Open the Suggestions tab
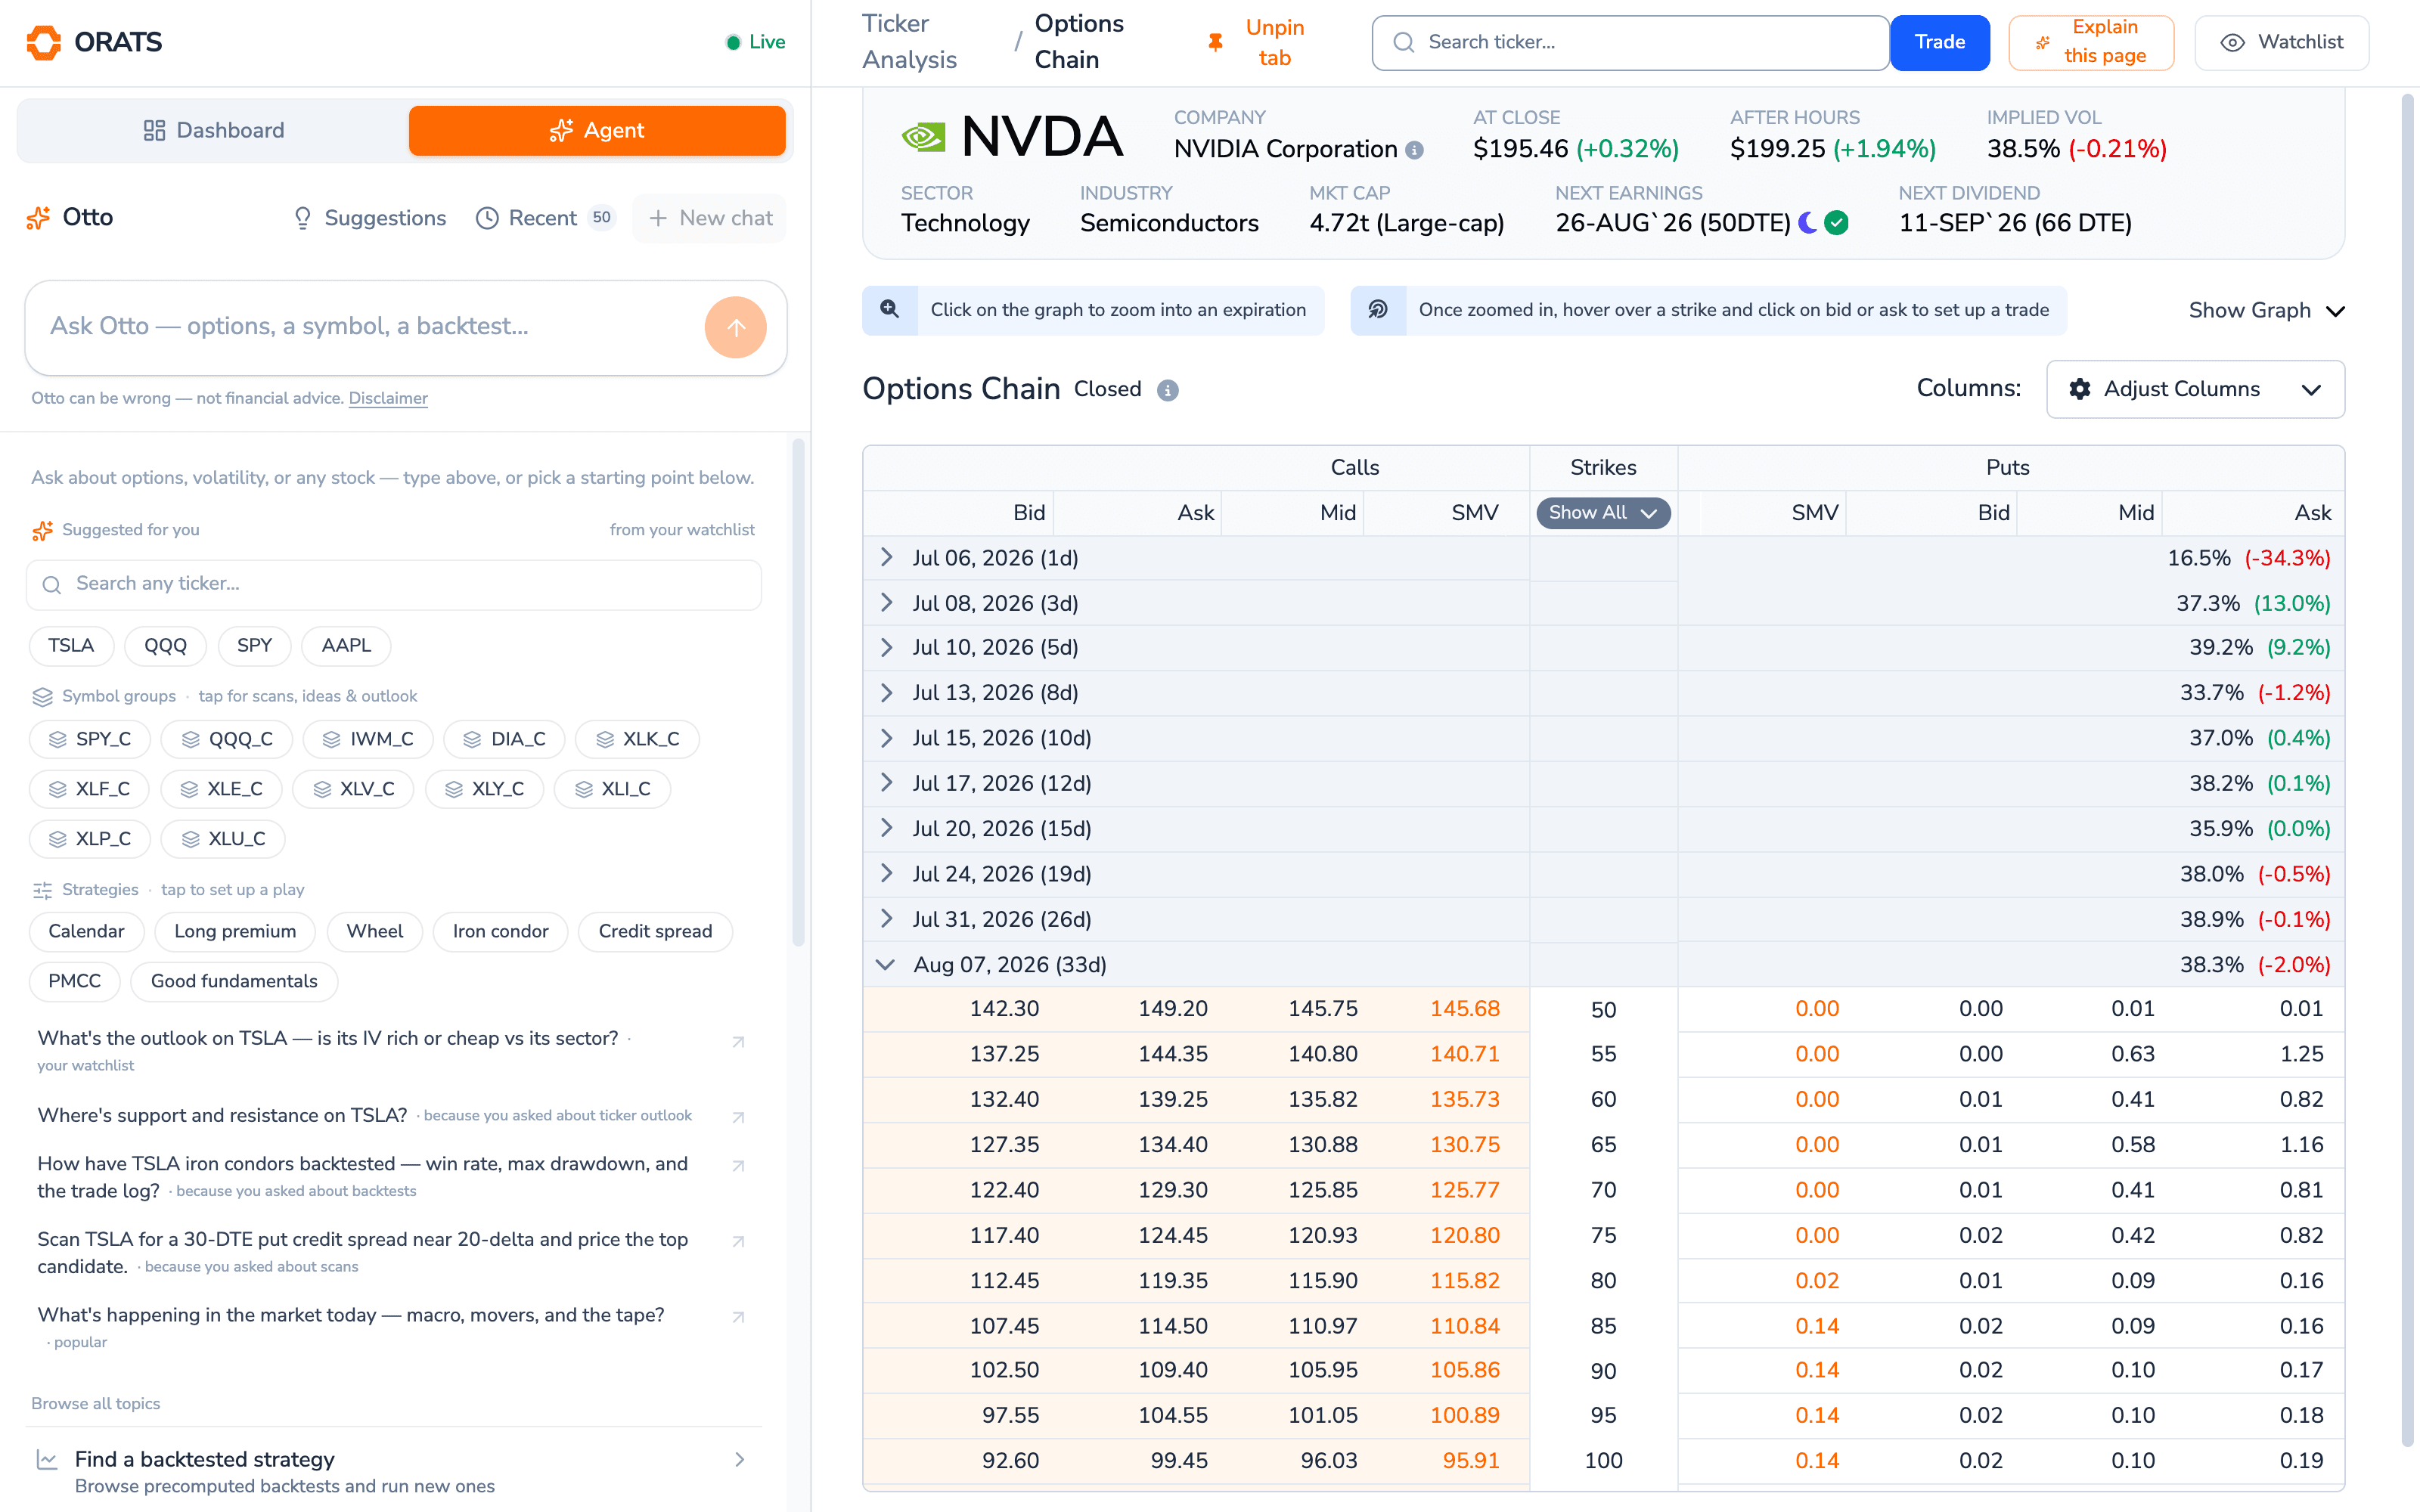The width and height of the screenshot is (2420, 1512). (x=369, y=218)
